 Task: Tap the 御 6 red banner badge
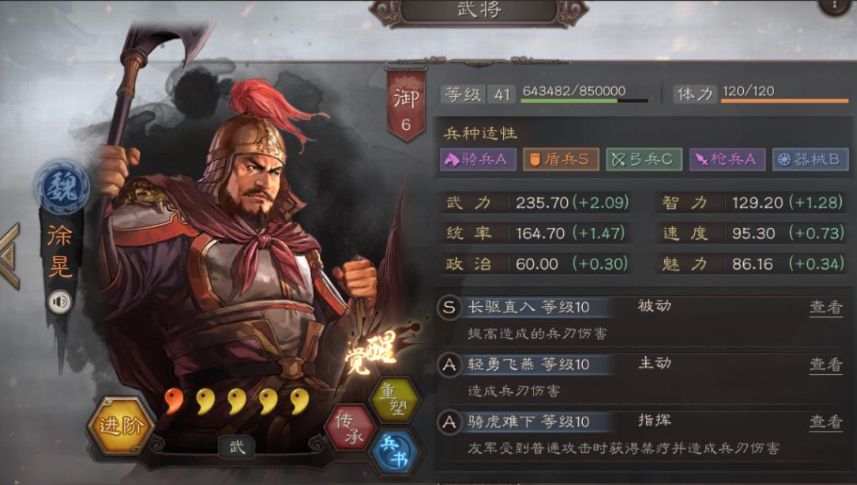click(x=406, y=105)
